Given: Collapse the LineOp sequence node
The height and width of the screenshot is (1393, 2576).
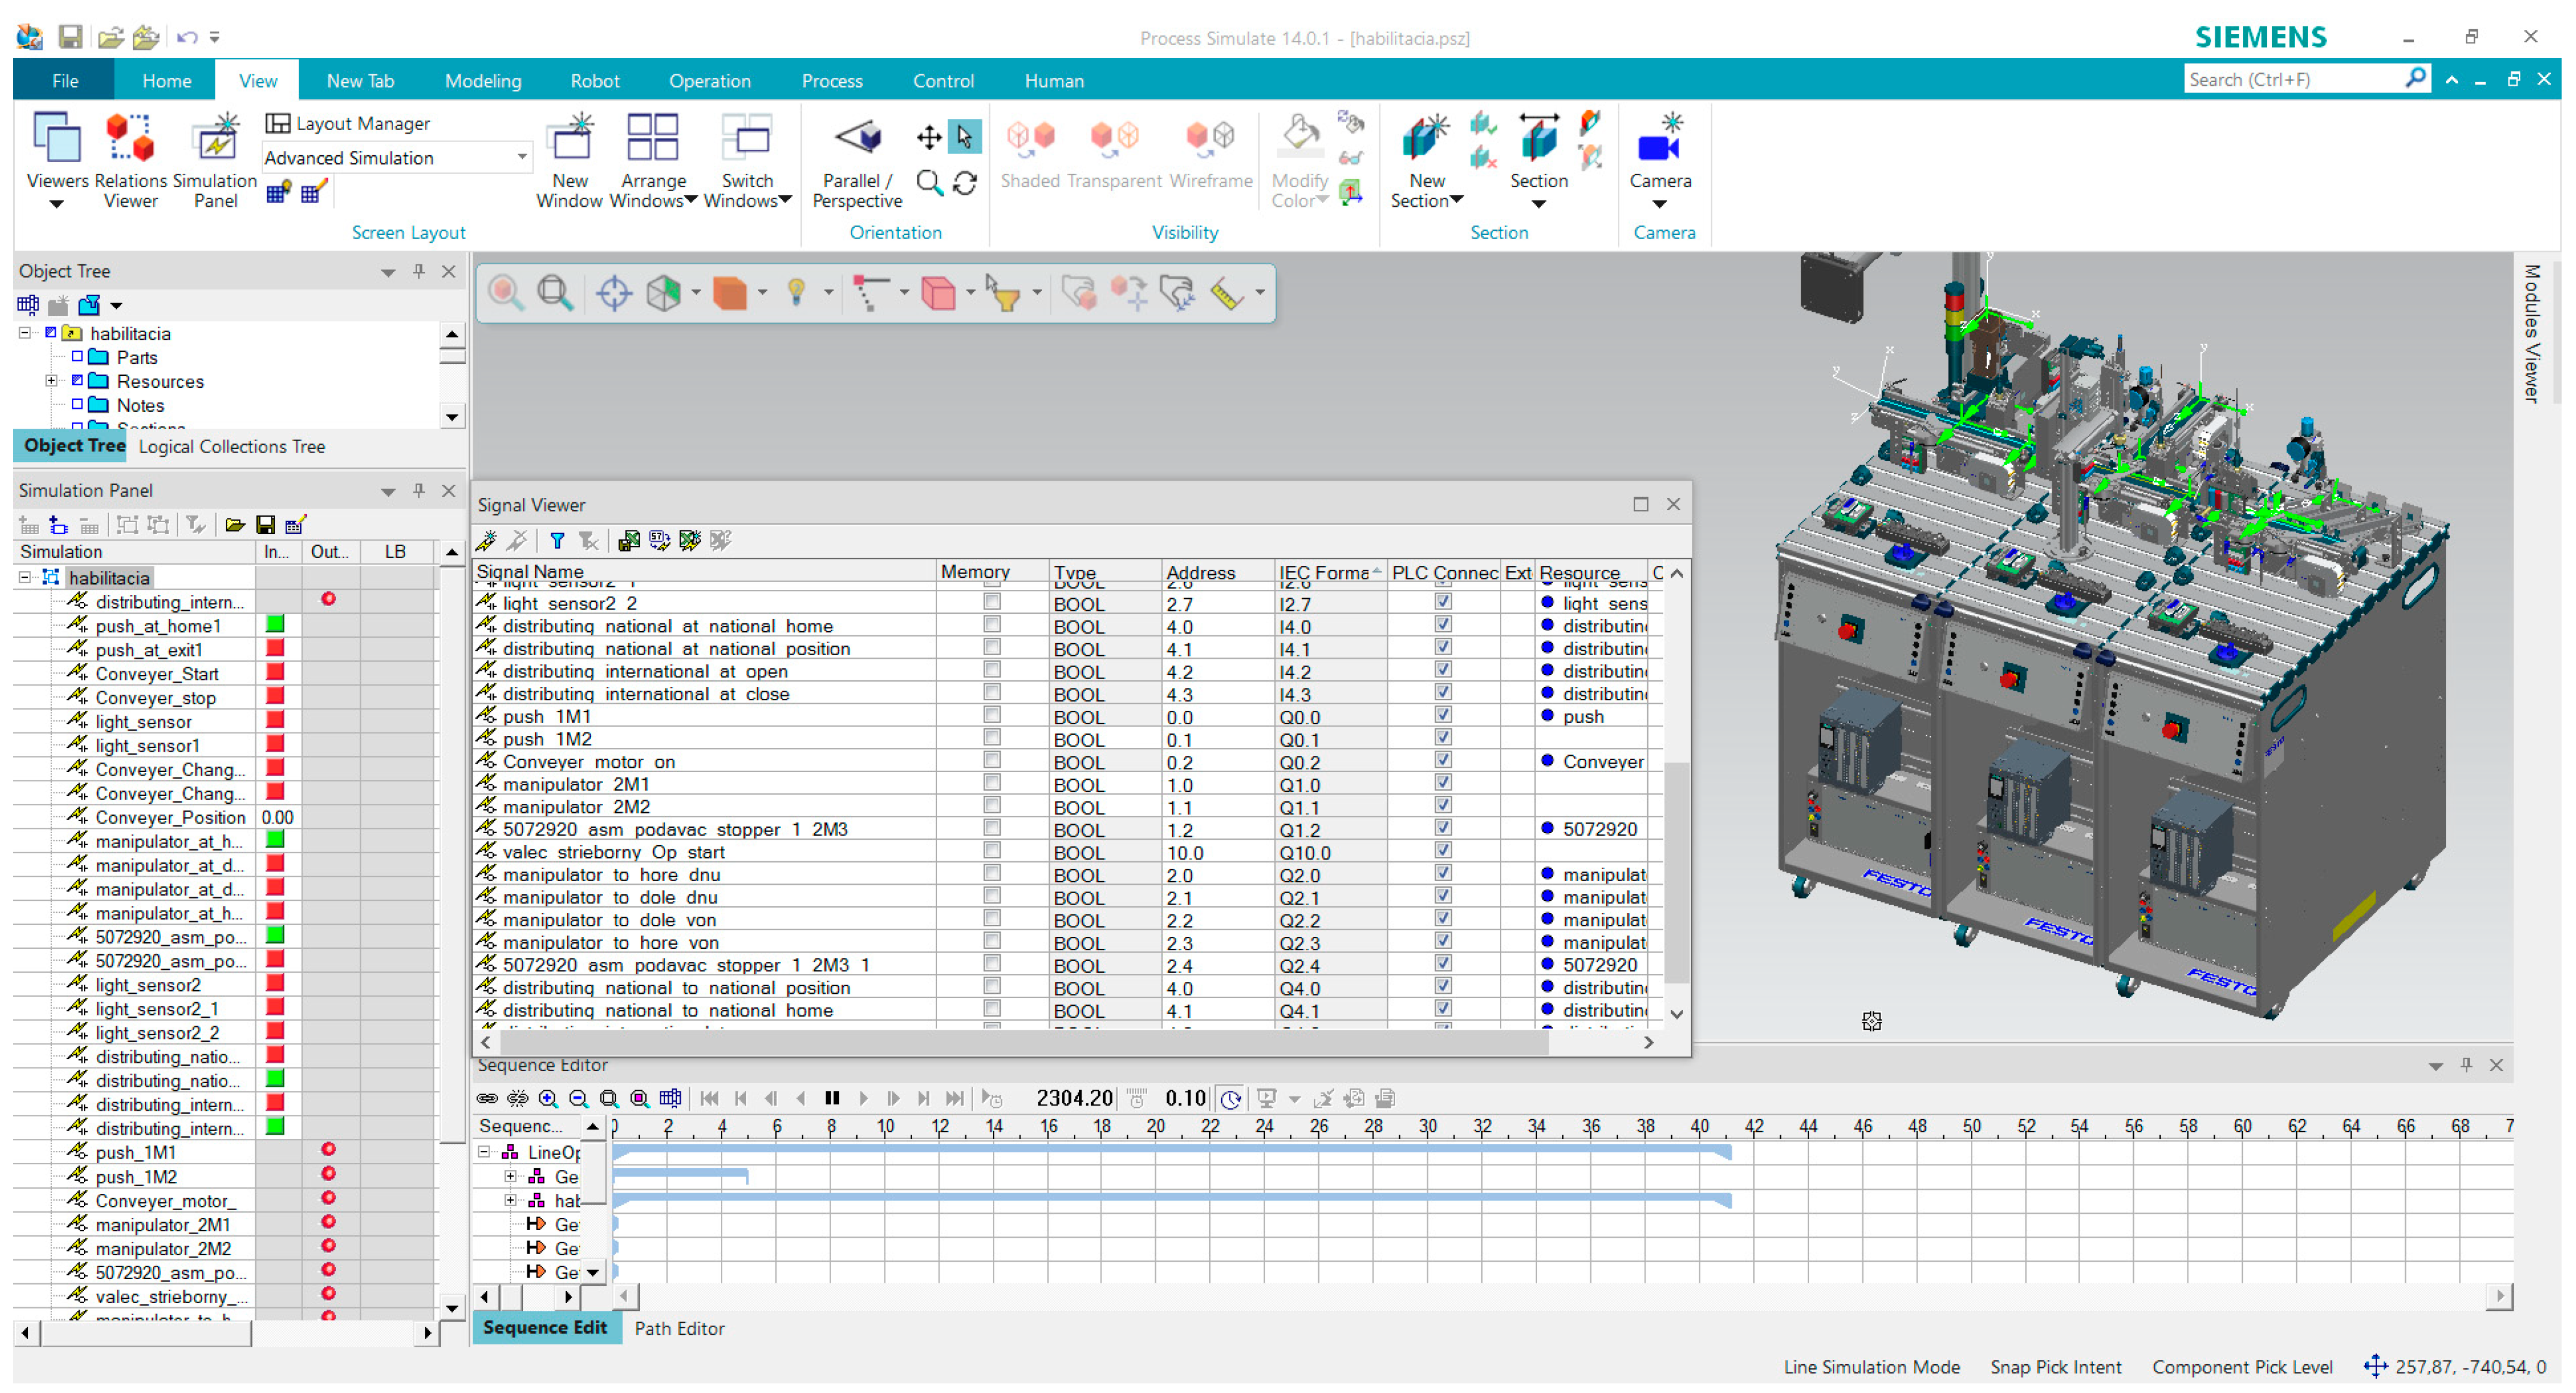Looking at the screenshot, I should click(x=485, y=1151).
